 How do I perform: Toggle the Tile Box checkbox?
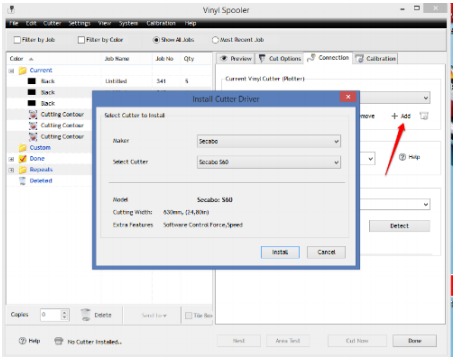point(189,315)
